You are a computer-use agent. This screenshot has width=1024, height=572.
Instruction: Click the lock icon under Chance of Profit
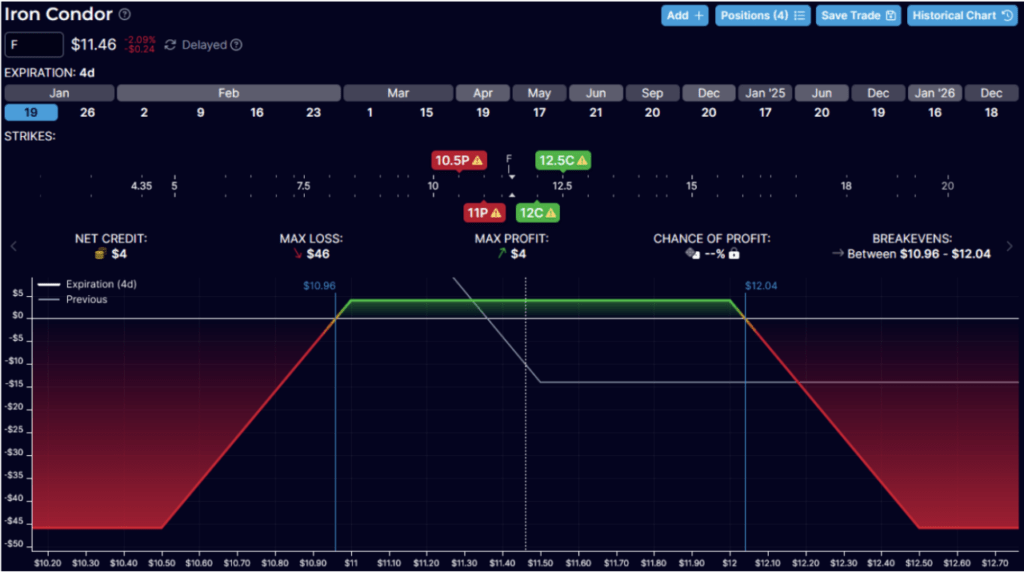[x=734, y=254]
